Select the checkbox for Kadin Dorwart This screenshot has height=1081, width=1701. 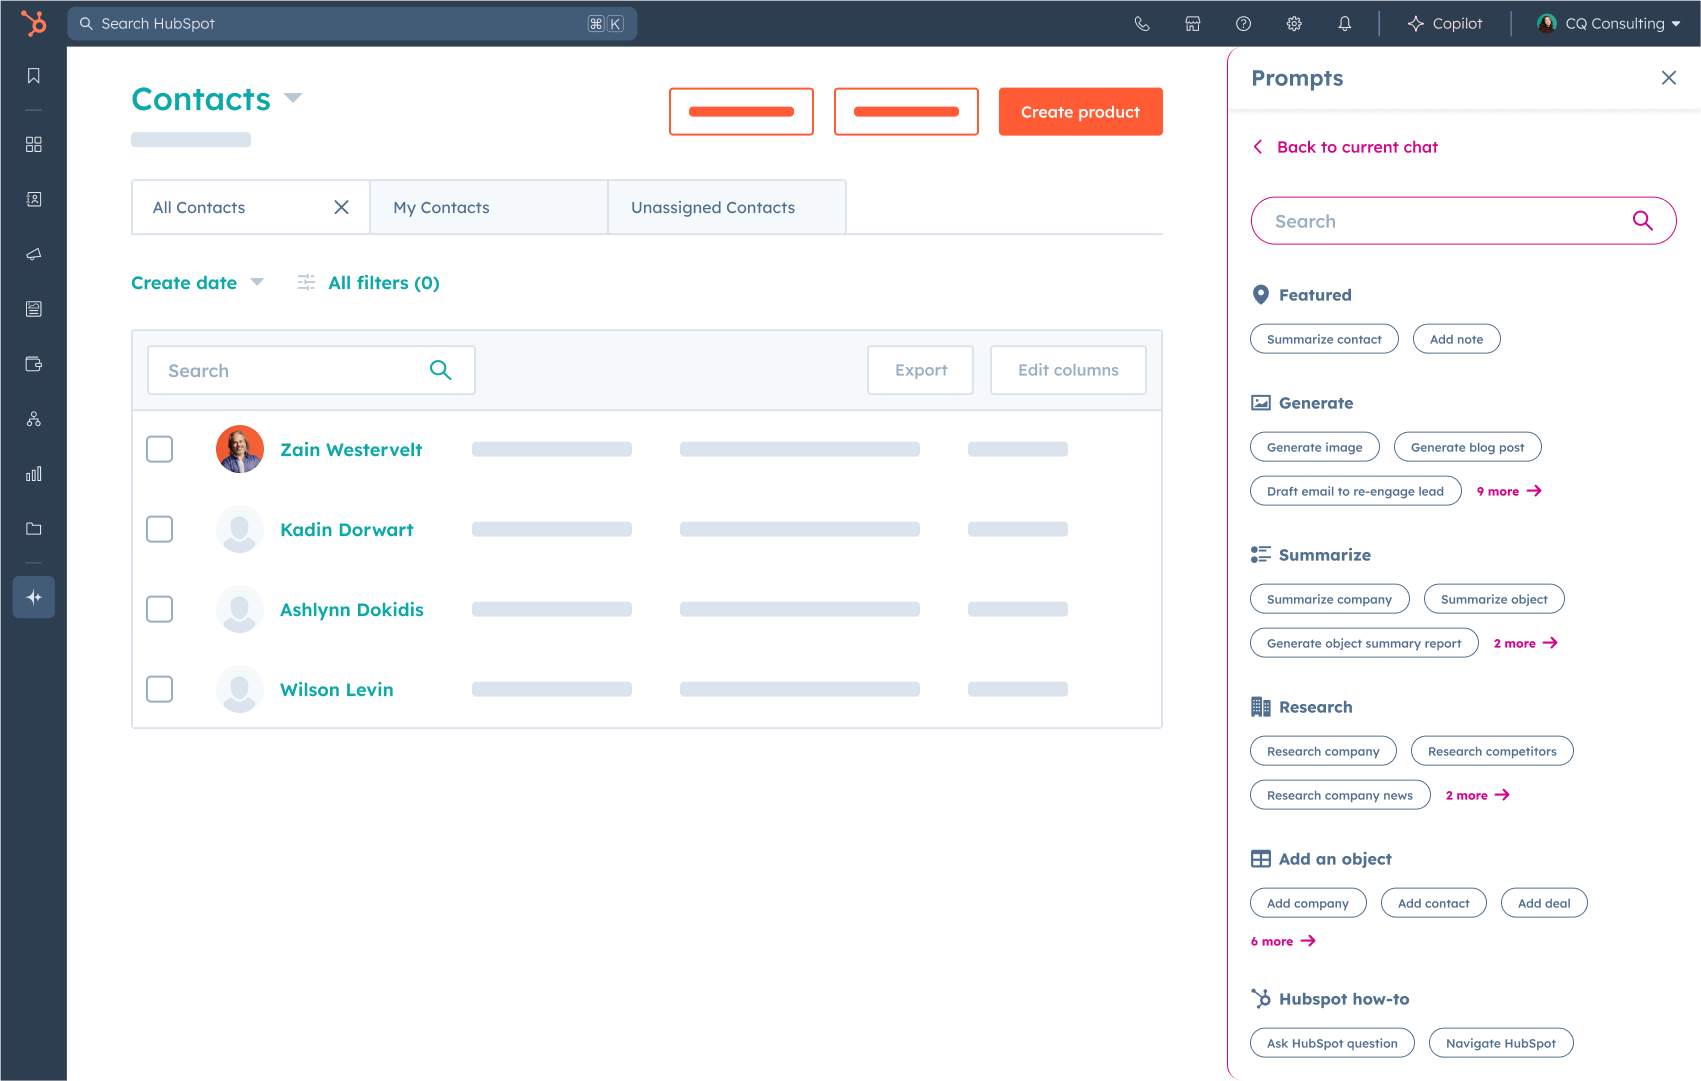pos(159,529)
